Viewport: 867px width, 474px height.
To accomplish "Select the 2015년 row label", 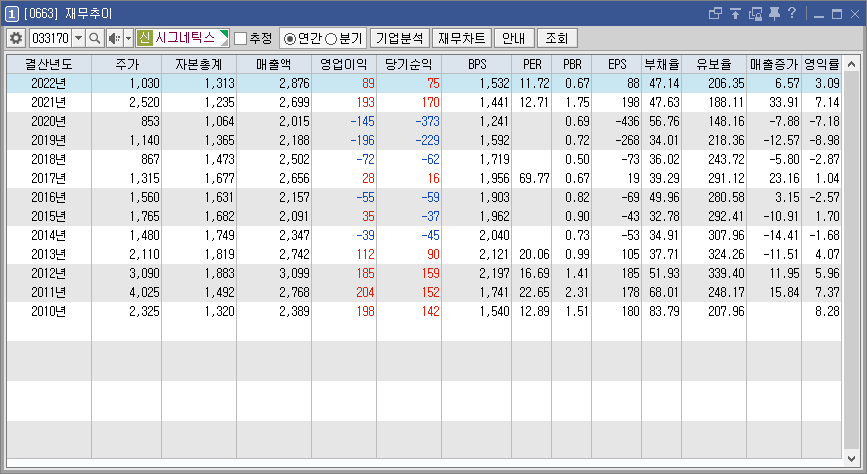I will pyautogui.click(x=49, y=216).
